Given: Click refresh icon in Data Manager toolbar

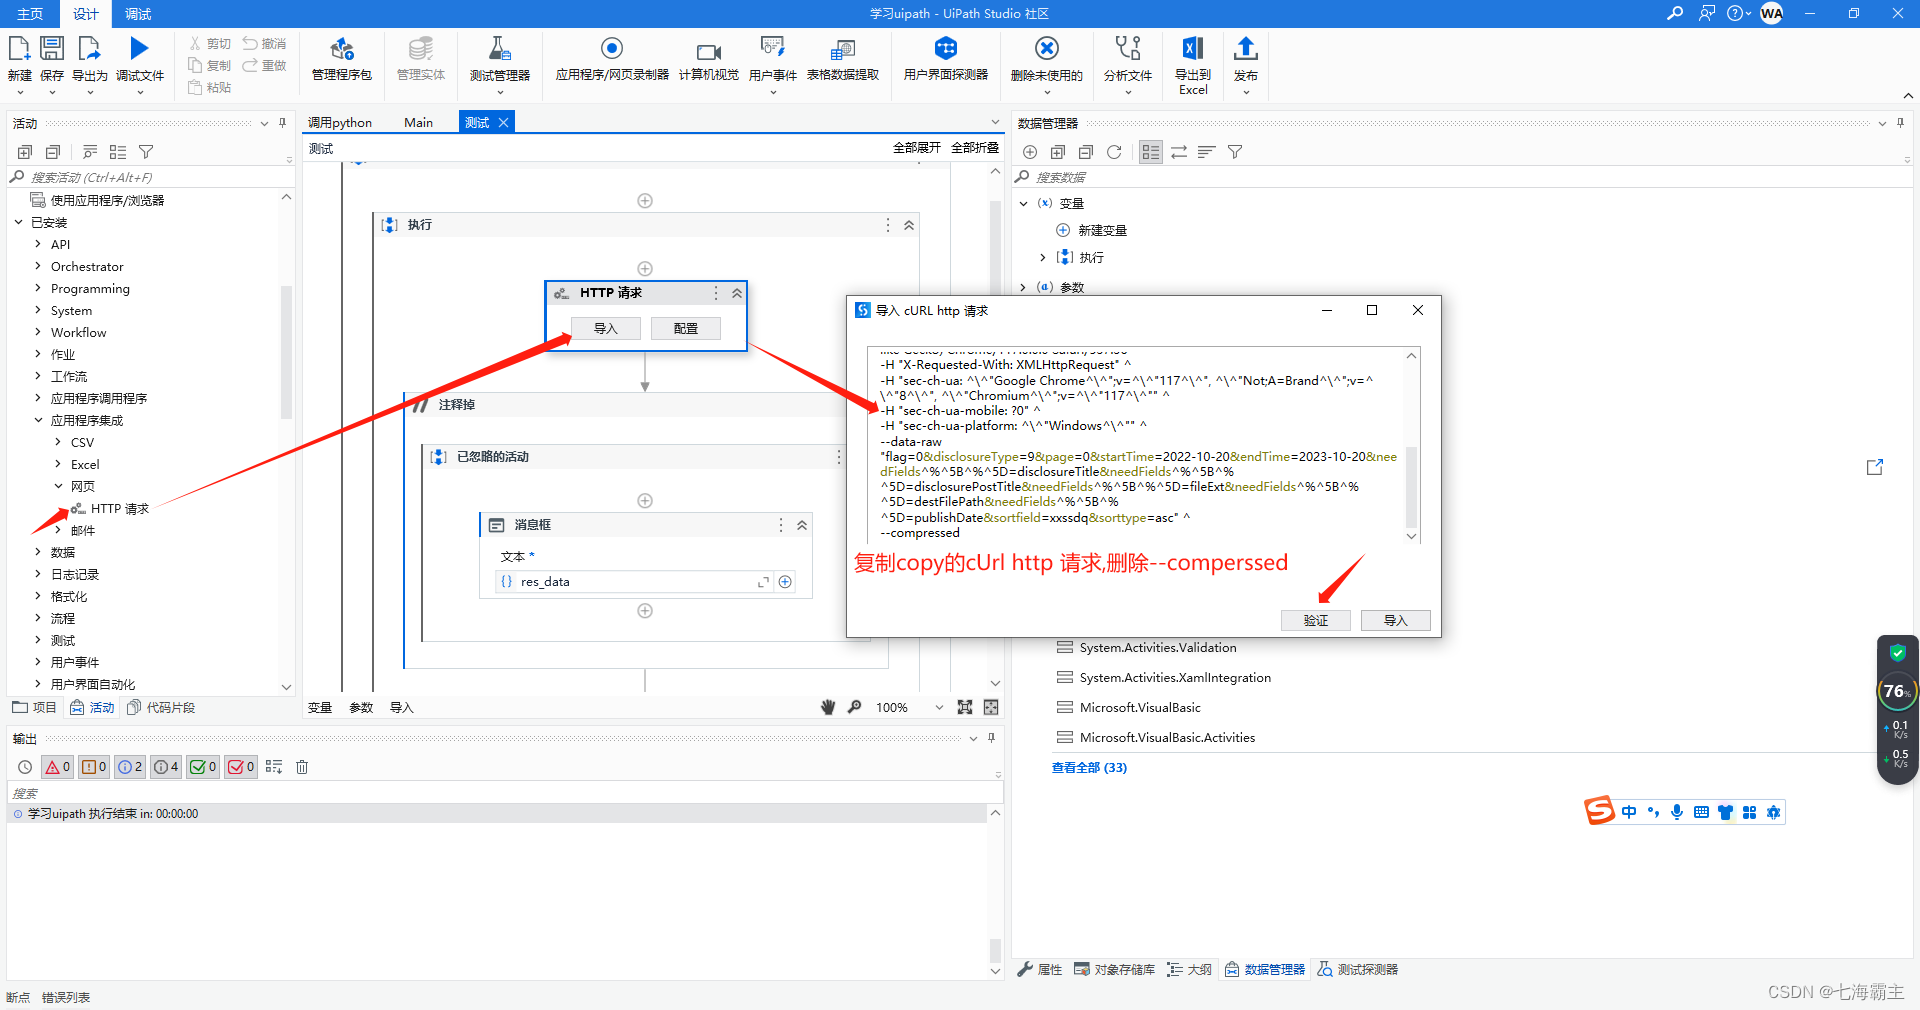Looking at the screenshot, I should pyautogui.click(x=1114, y=152).
